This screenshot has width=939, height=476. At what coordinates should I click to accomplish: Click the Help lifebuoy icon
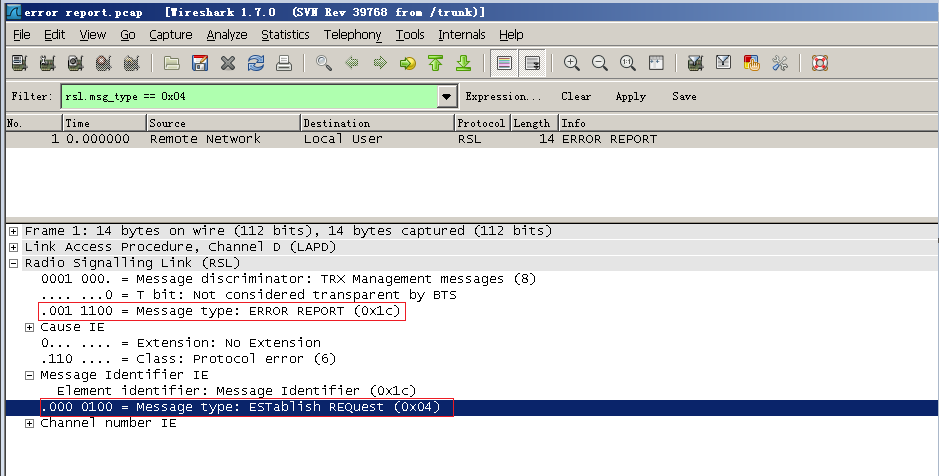[820, 63]
